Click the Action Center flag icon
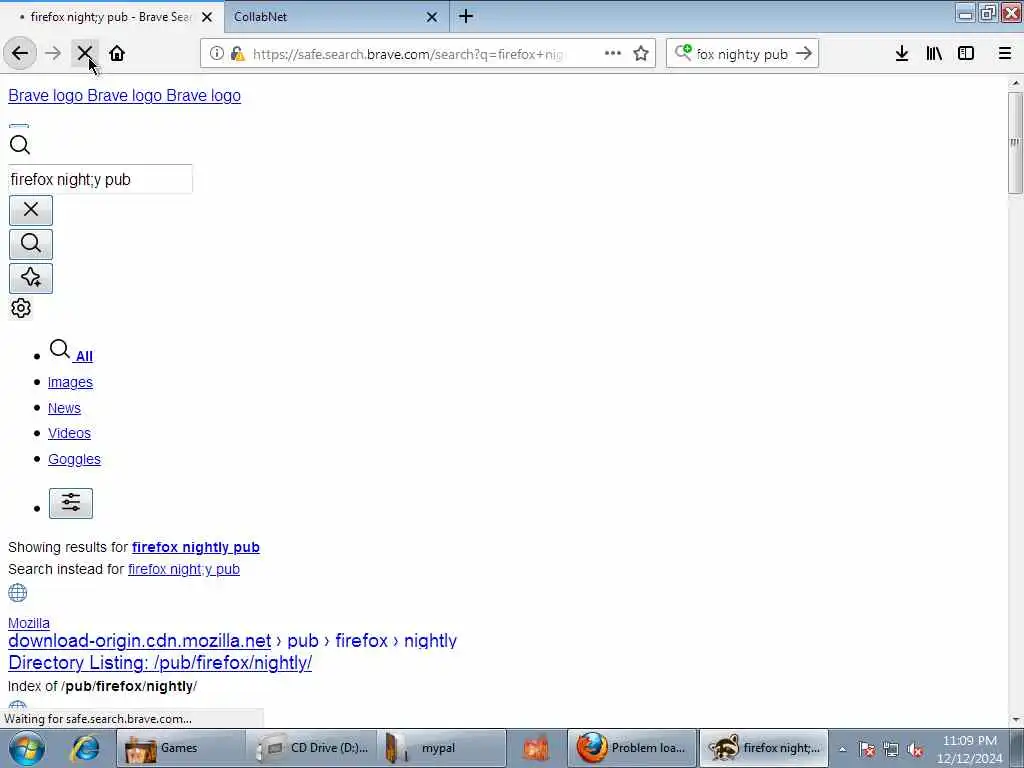The height and width of the screenshot is (768, 1024). coord(867,750)
